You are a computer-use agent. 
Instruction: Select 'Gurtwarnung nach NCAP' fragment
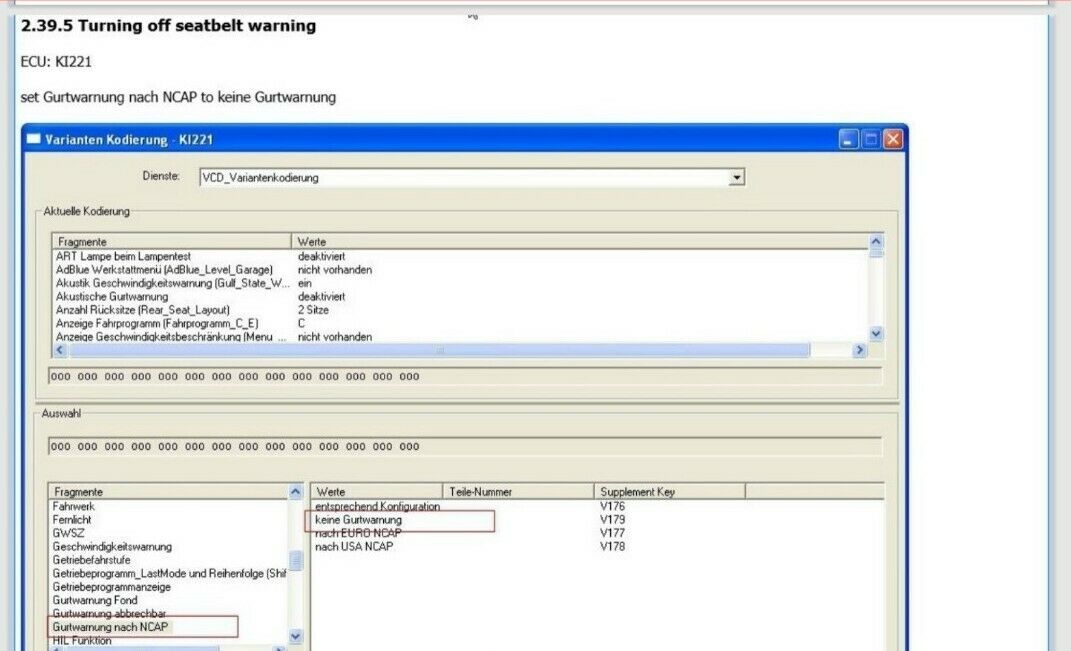tap(111, 627)
